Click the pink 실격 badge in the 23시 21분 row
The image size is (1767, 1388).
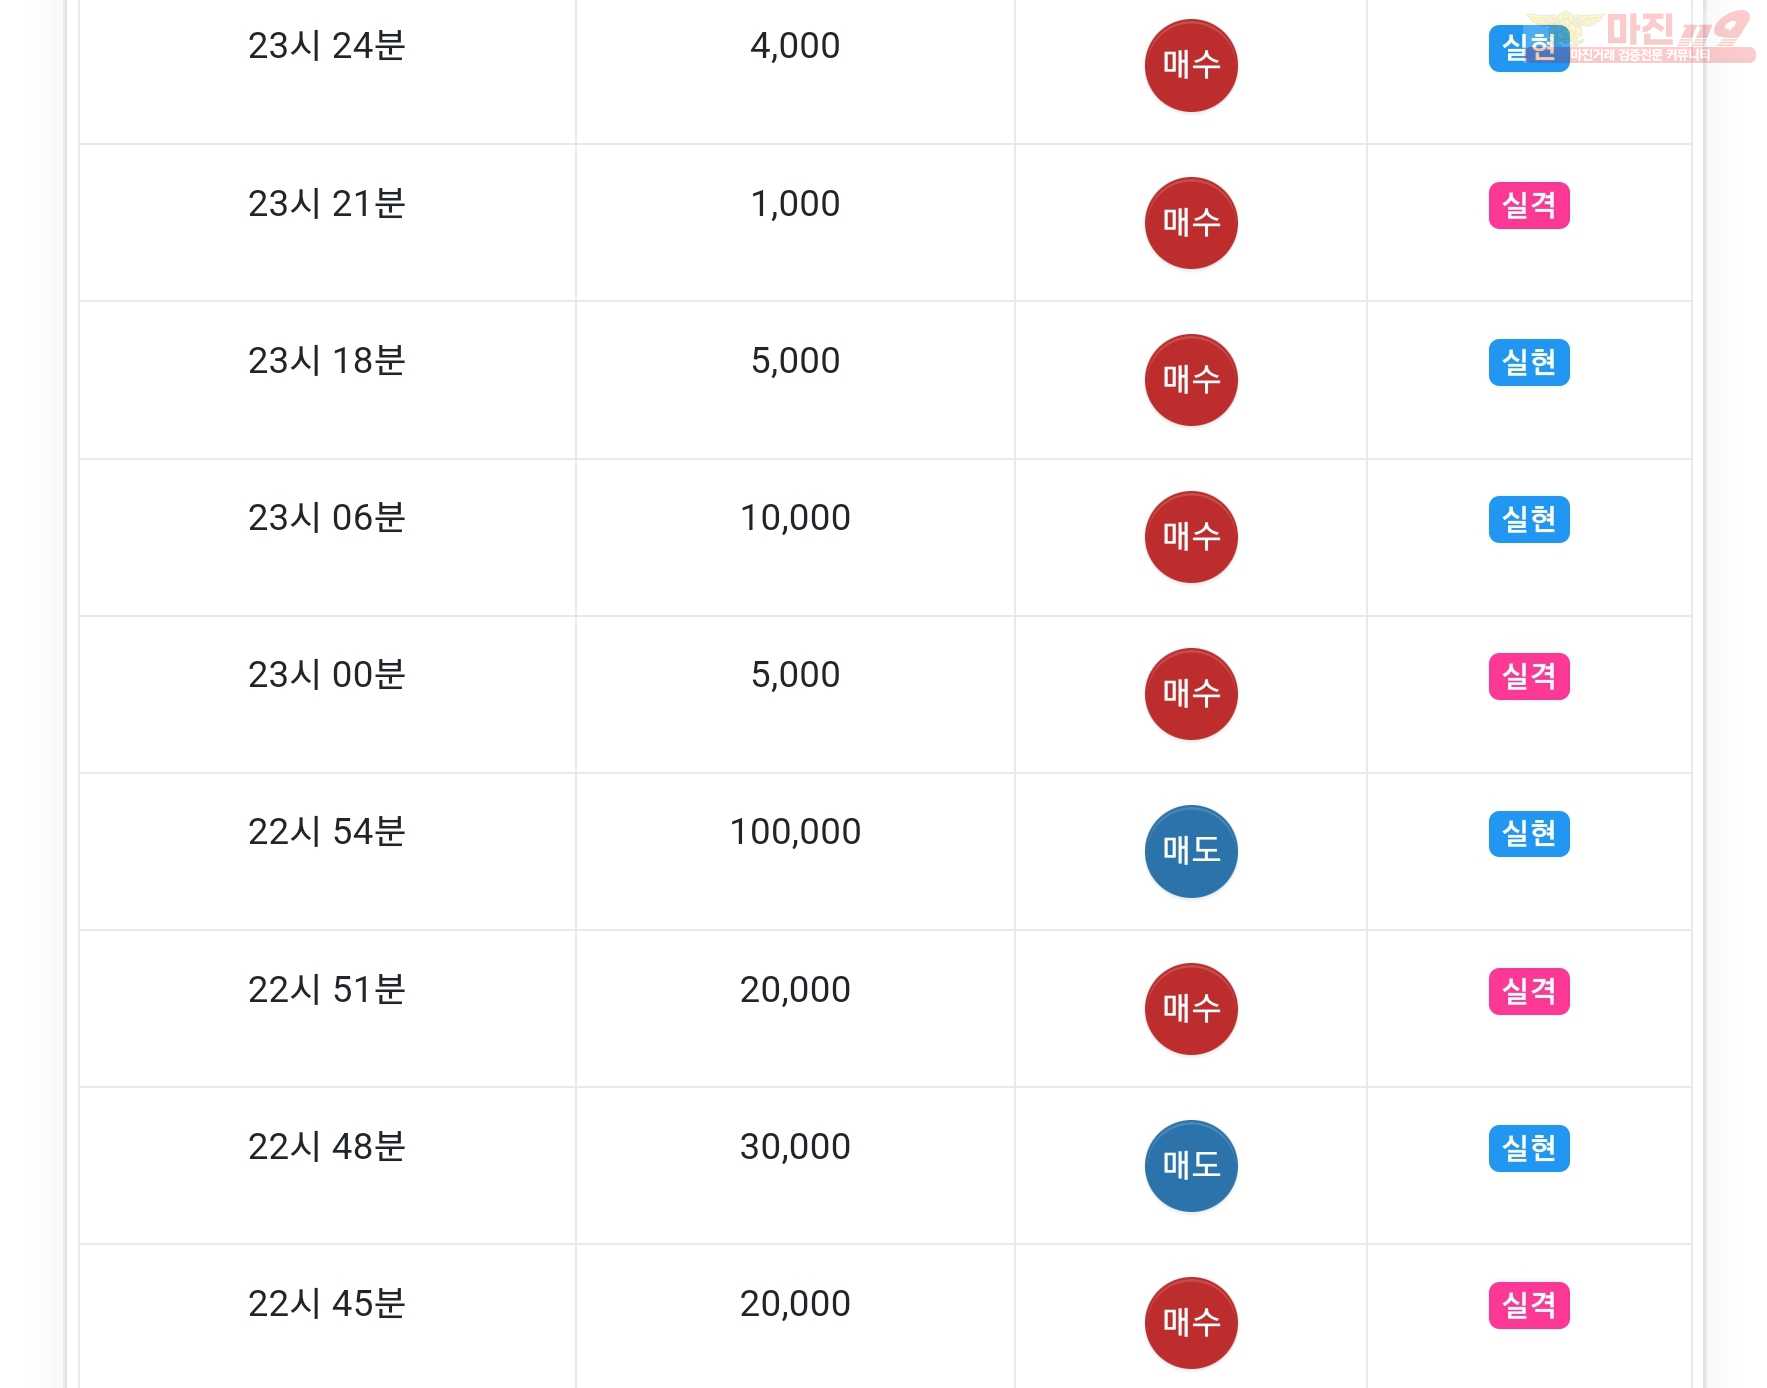click(x=1529, y=206)
